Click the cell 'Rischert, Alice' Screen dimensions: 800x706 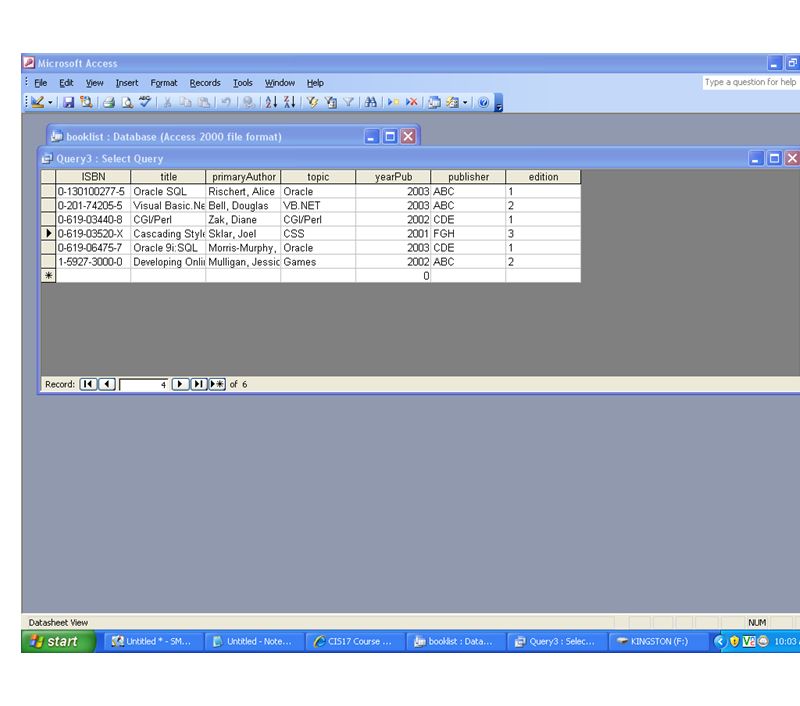pos(243,191)
